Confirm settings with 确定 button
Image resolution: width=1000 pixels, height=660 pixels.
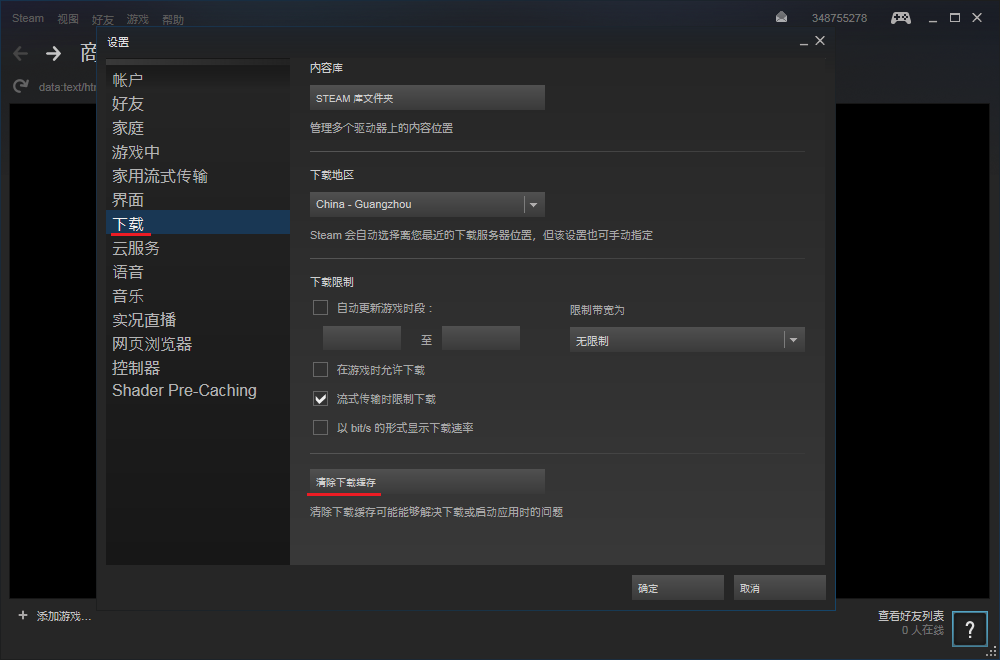tap(678, 588)
